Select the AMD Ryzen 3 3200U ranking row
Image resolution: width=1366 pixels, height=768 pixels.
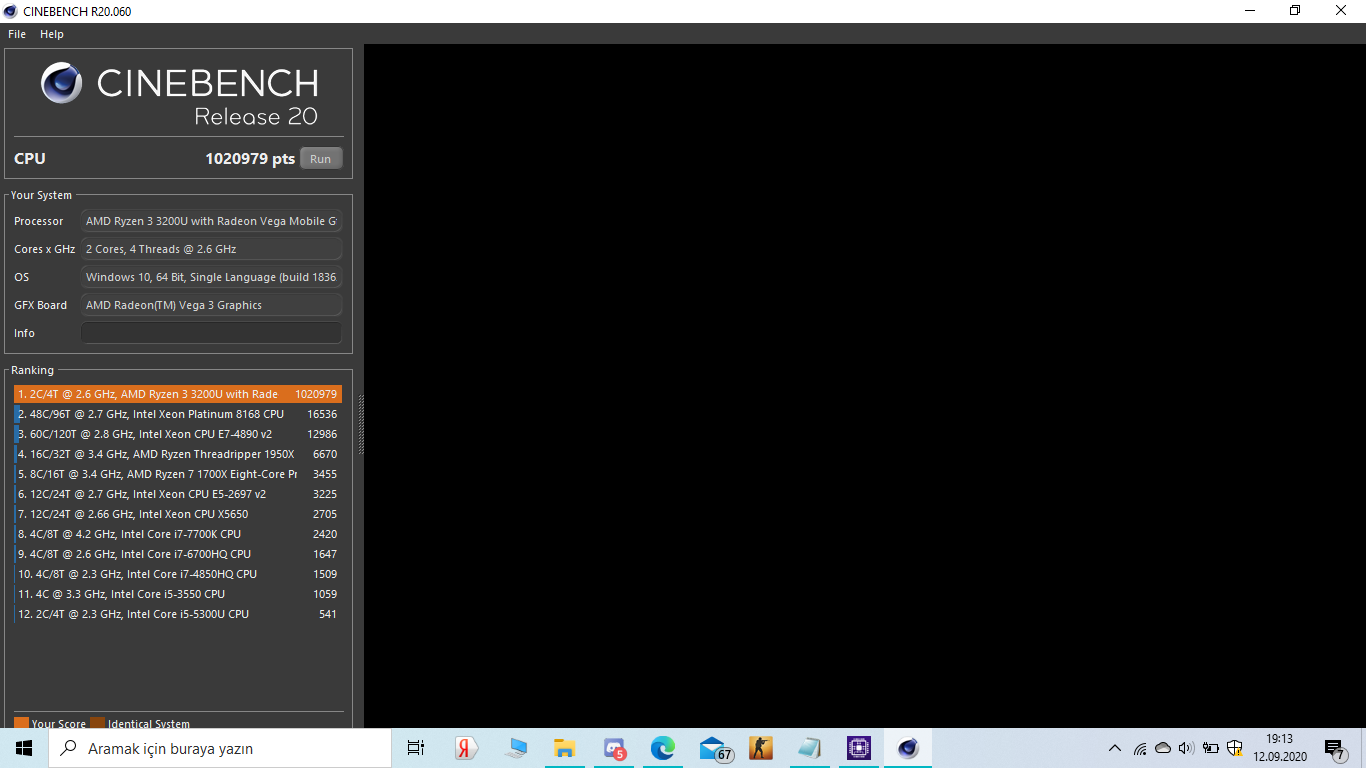click(x=178, y=394)
